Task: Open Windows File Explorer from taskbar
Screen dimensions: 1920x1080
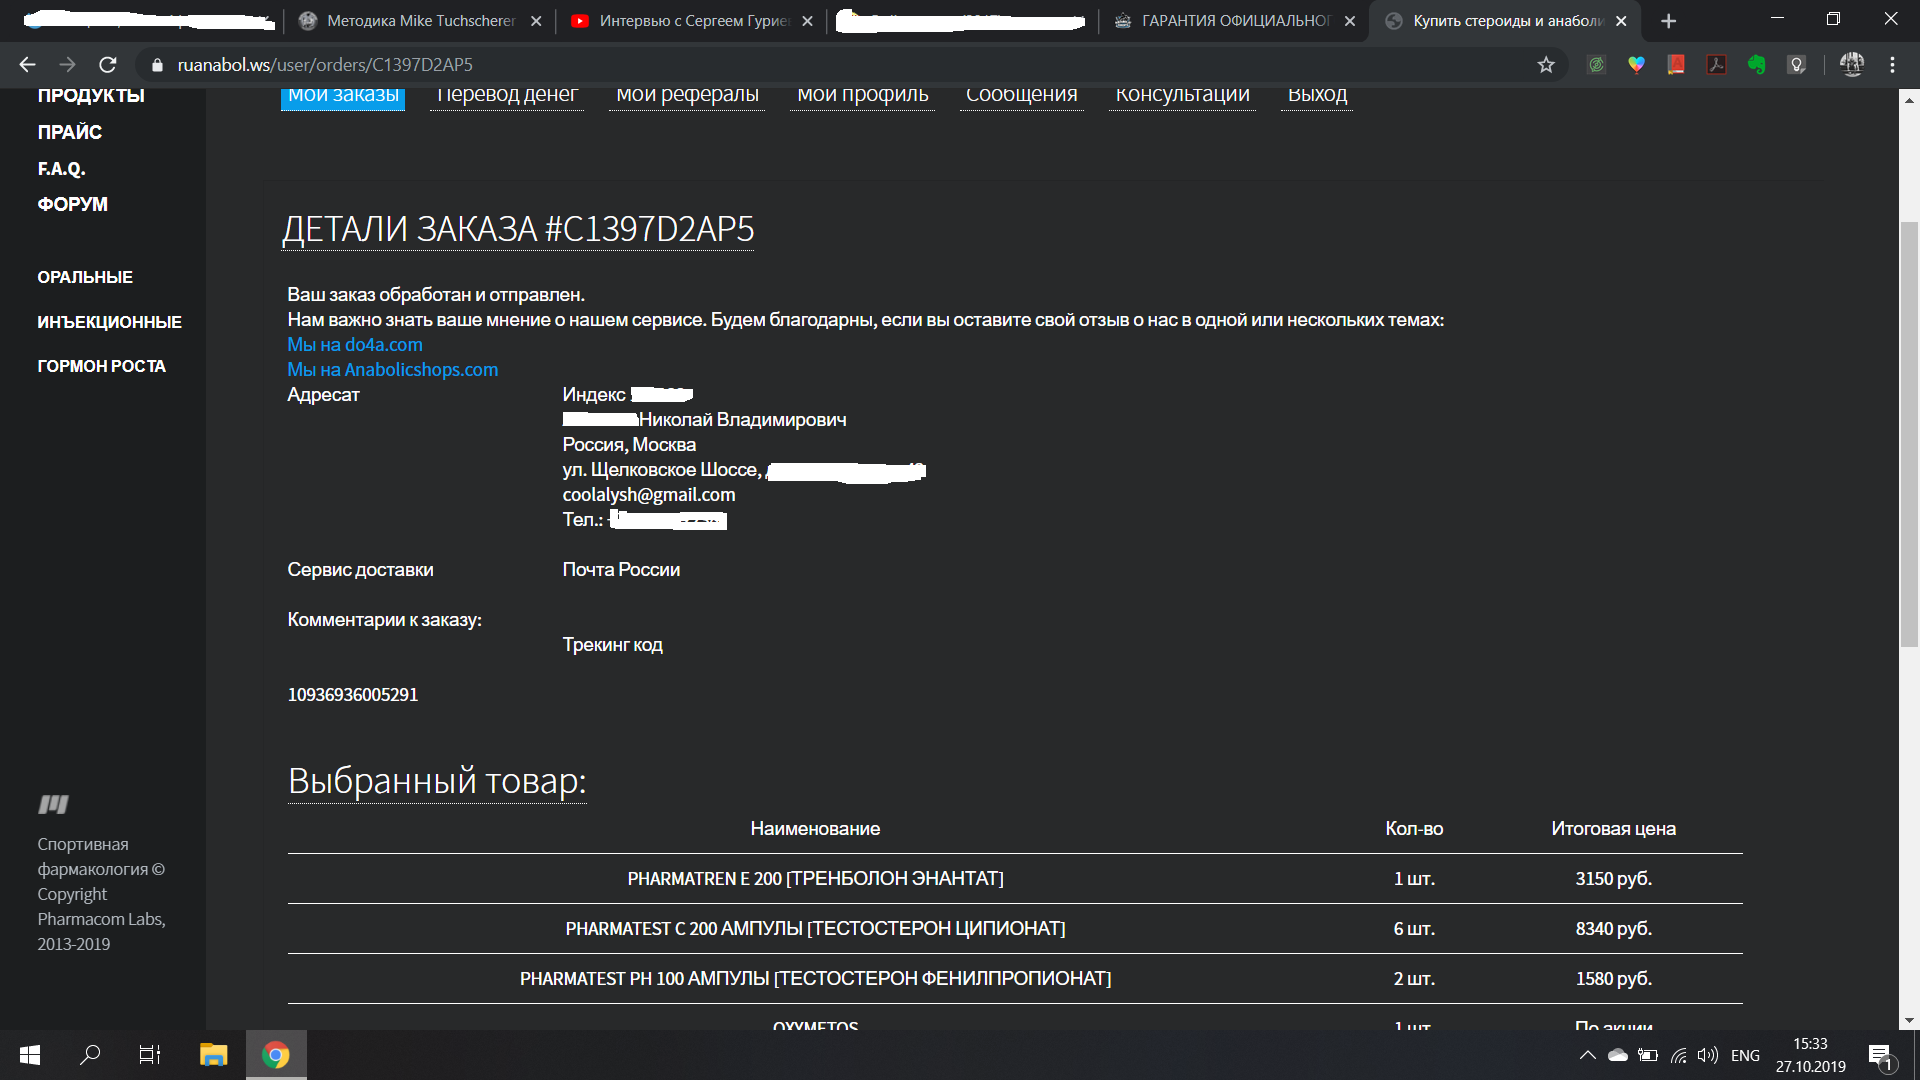Action: (x=213, y=1055)
